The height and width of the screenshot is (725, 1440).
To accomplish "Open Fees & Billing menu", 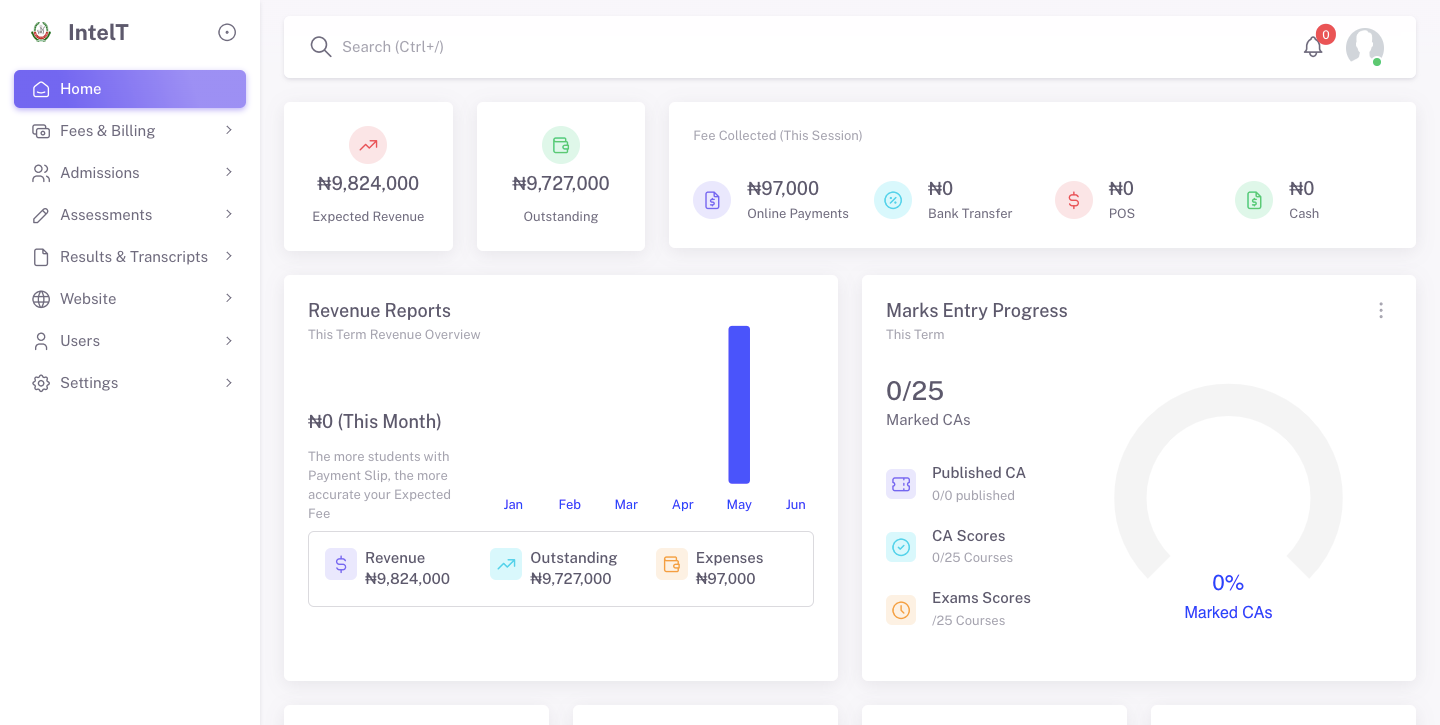I will pyautogui.click(x=130, y=131).
